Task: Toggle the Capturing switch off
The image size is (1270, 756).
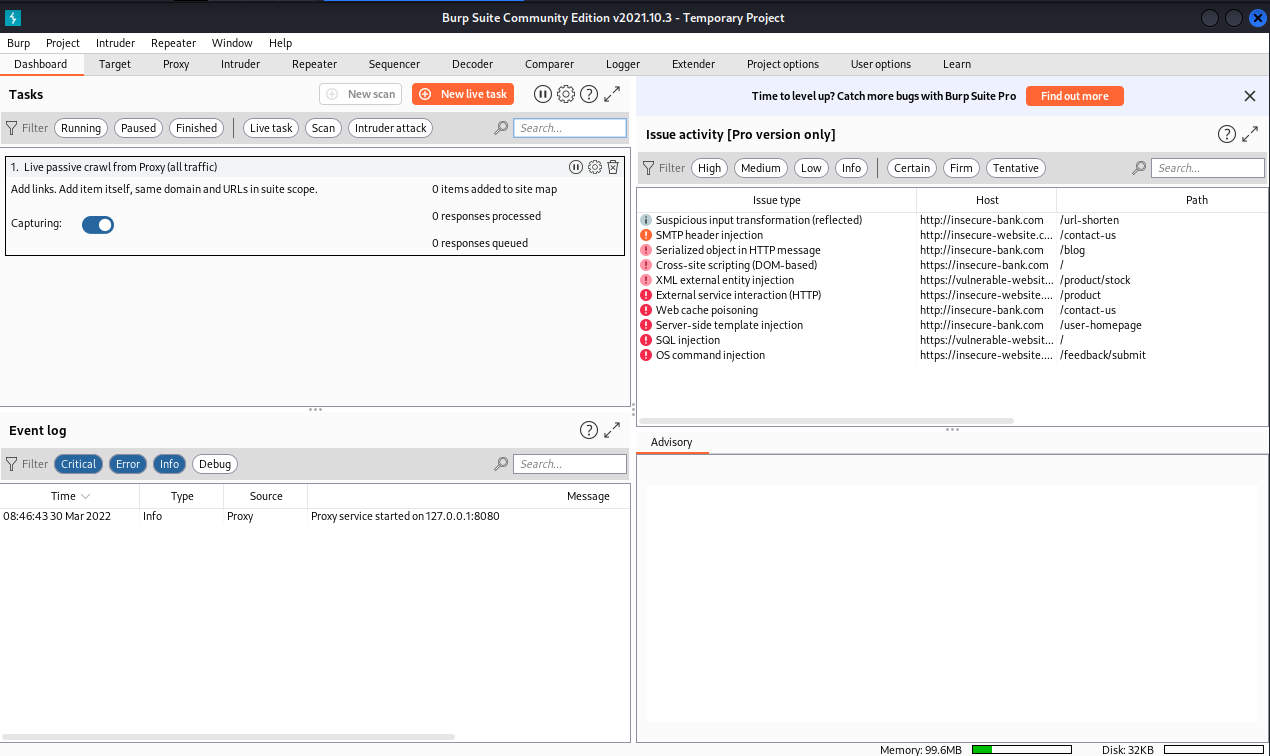Action: pos(98,225)
